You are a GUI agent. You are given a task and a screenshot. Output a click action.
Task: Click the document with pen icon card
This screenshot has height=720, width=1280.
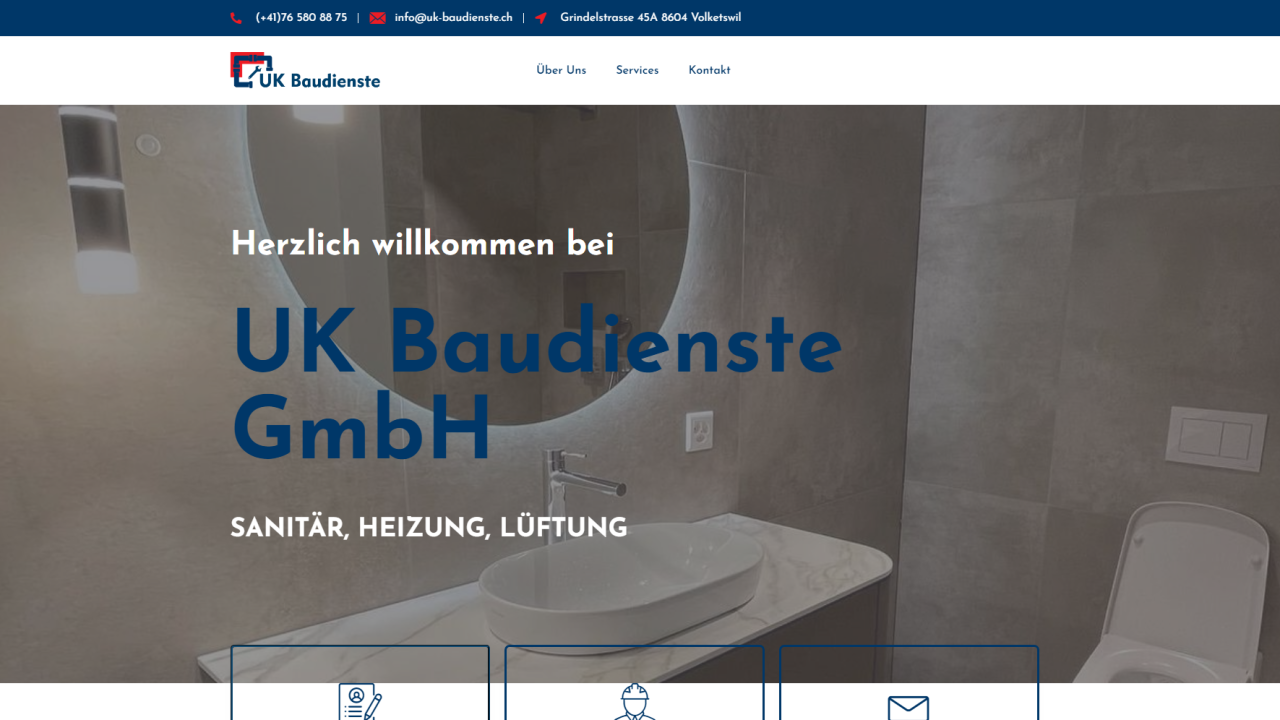click(x=360, y=683)
